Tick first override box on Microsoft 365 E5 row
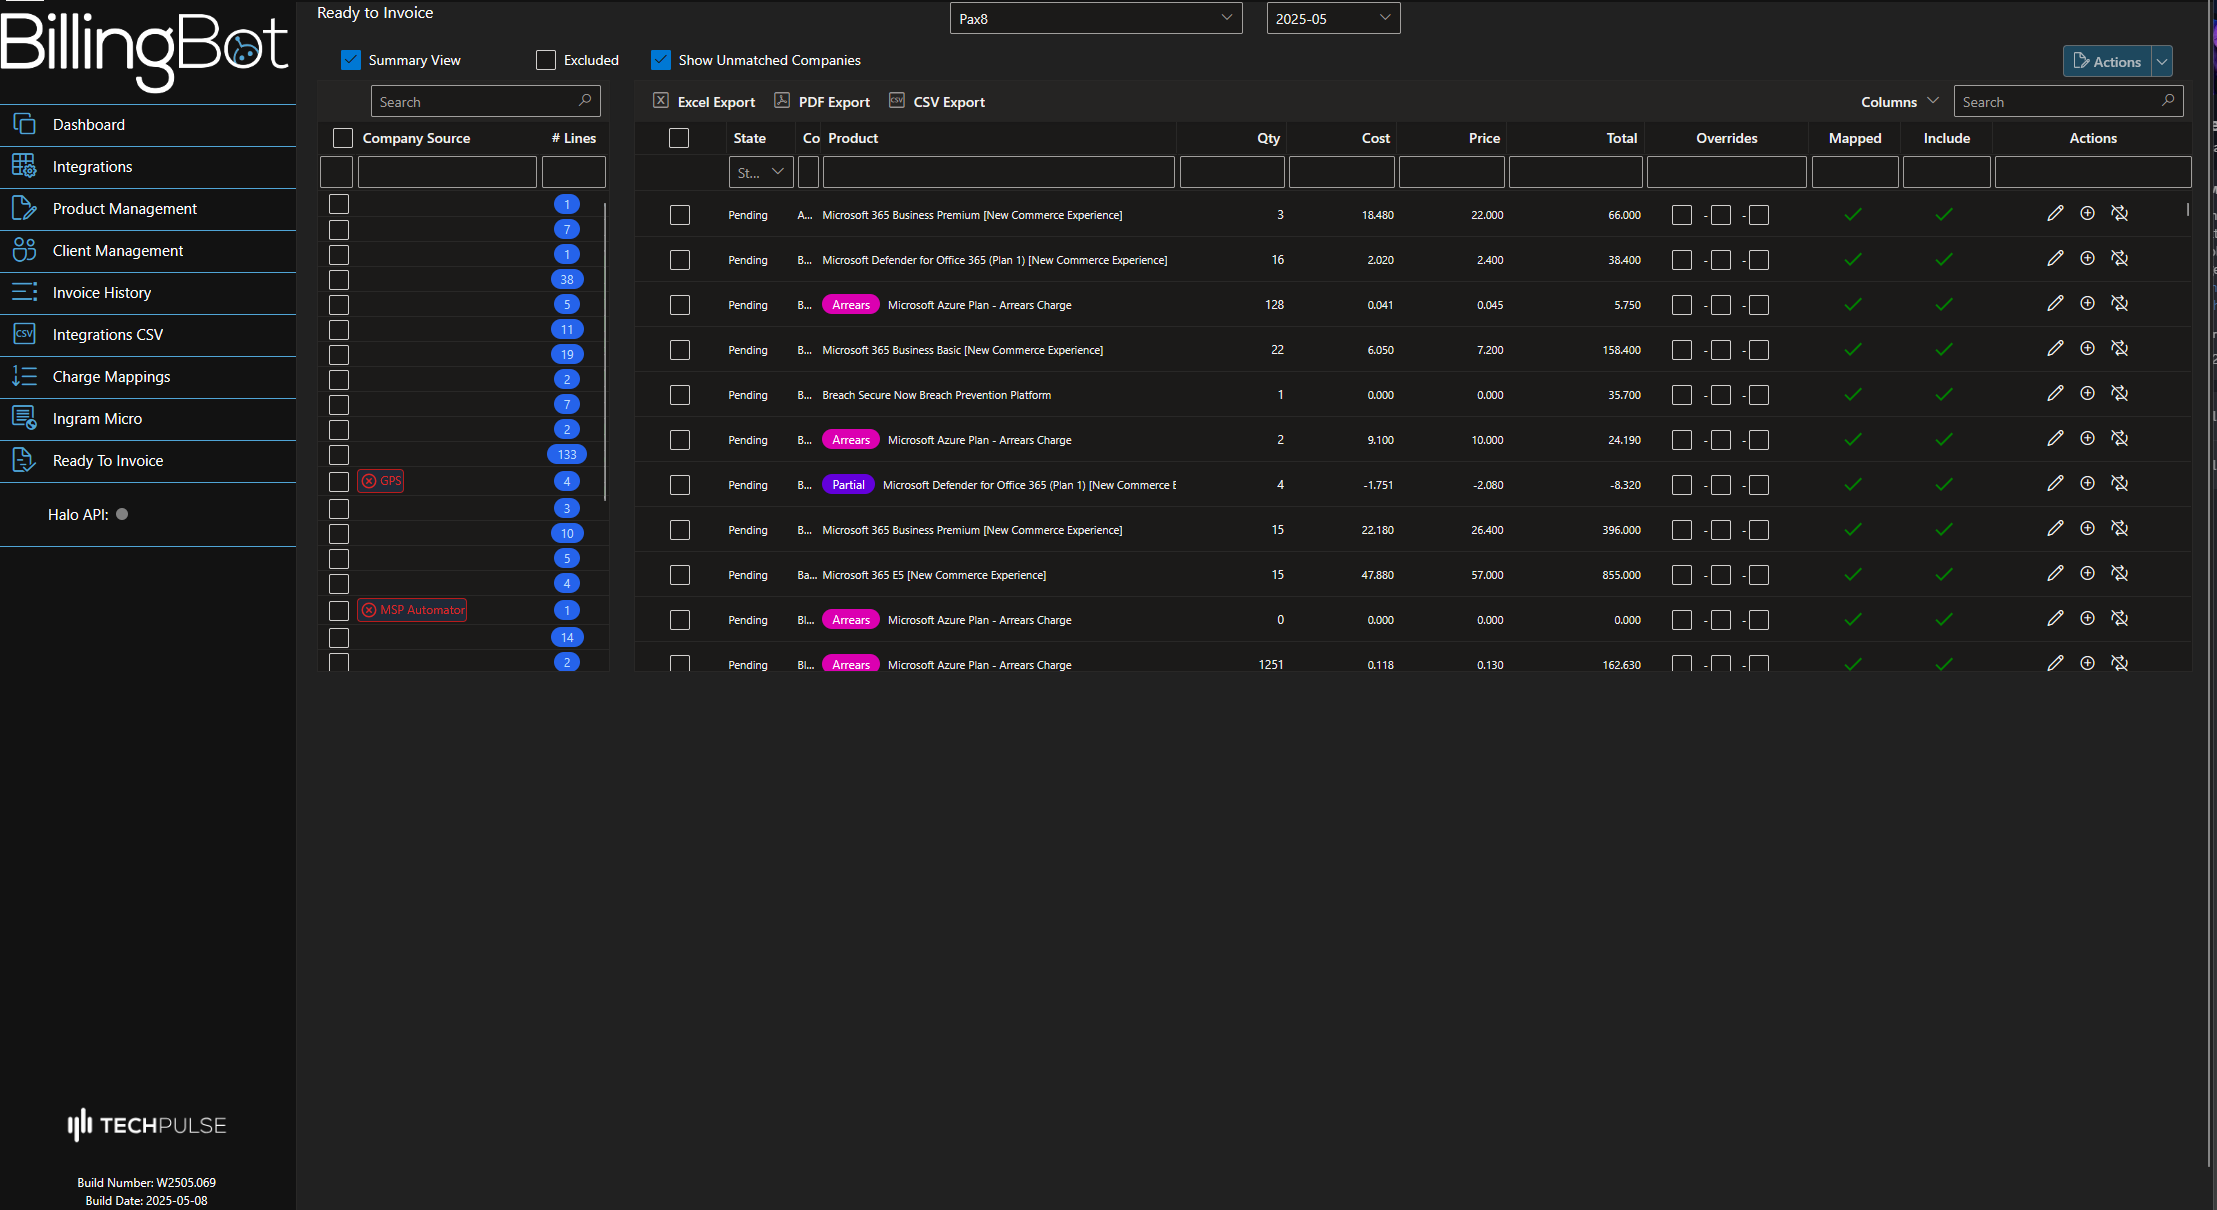This screenshot has width=2217, height=1210. [x=1682, y=575]
